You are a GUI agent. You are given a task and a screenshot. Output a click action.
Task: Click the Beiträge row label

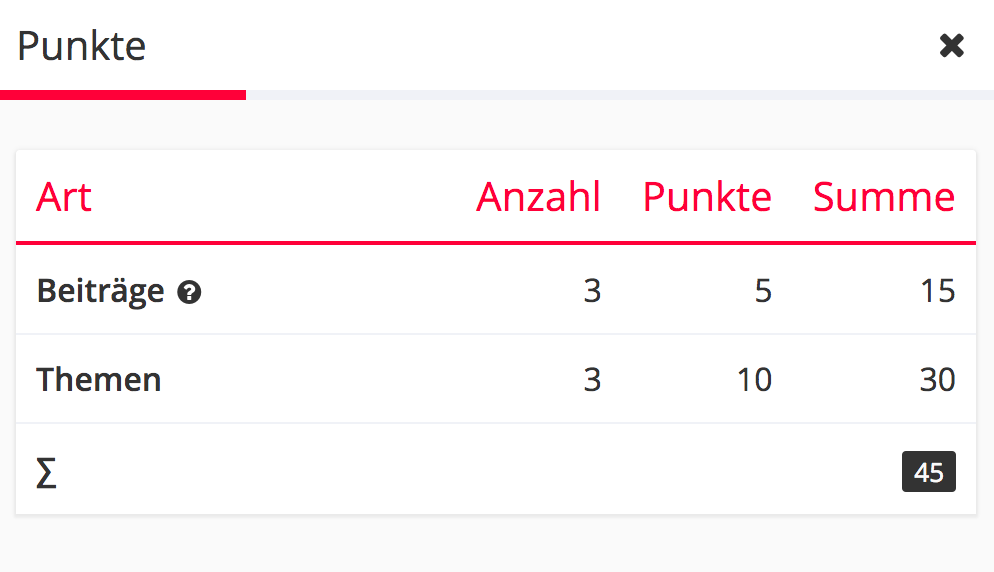[x=100, y=291]
